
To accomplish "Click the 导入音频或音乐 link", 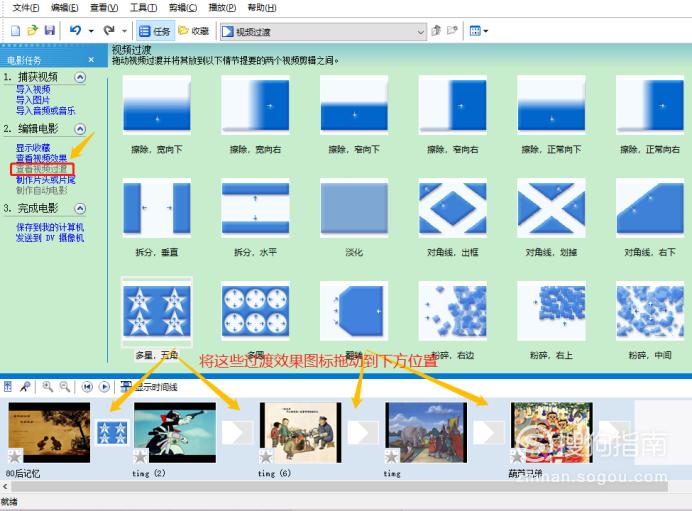I will 45,110.
